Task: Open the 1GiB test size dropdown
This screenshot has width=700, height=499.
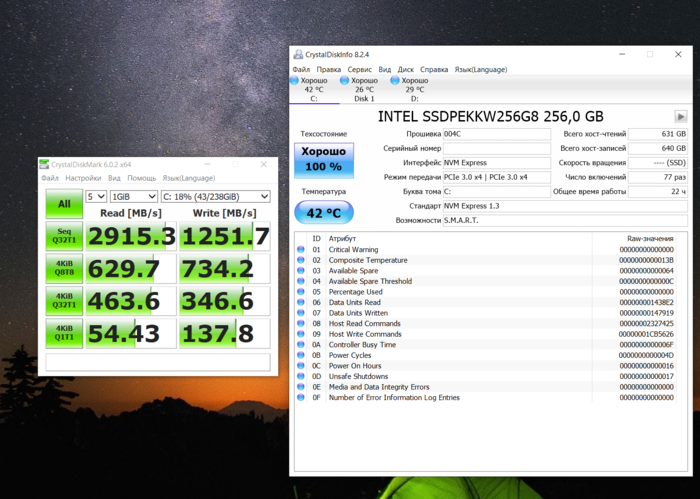Action: [x=133, y=196]
